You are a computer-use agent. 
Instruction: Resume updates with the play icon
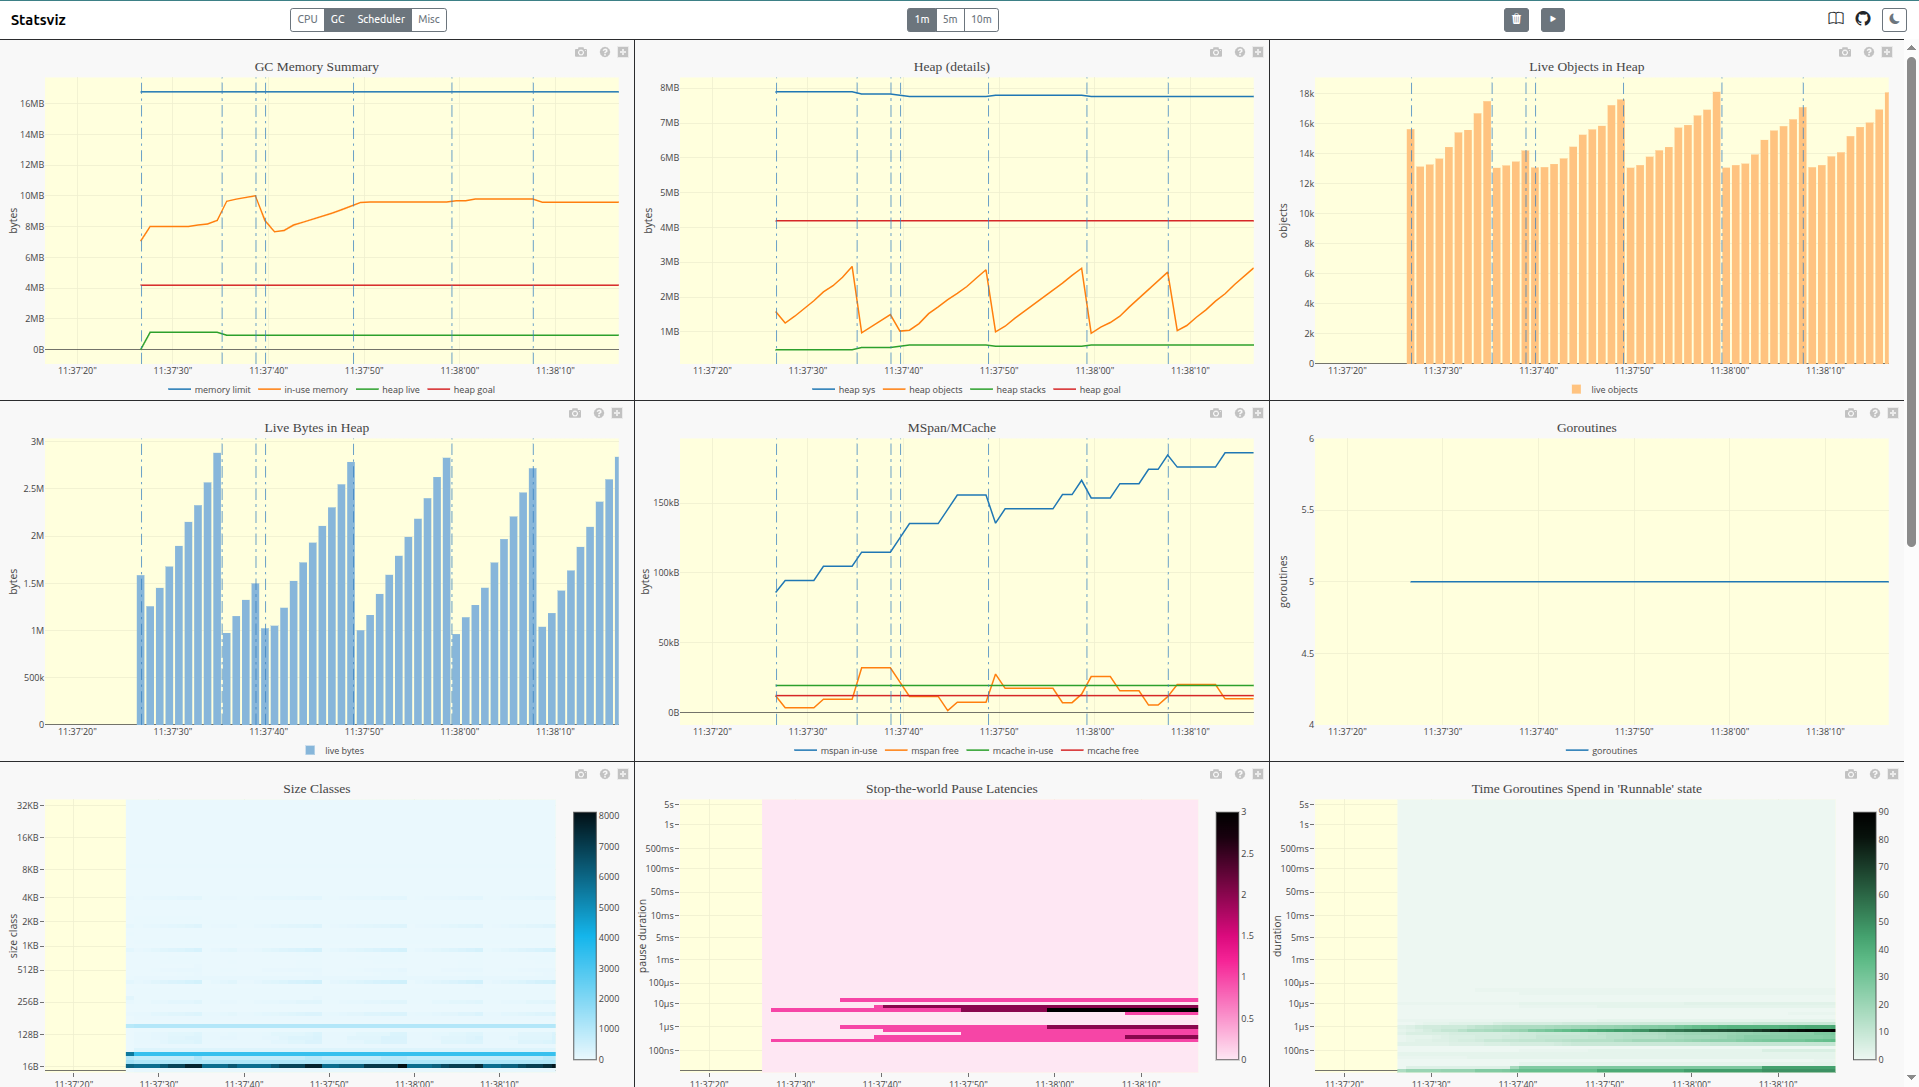point(1553,19)
